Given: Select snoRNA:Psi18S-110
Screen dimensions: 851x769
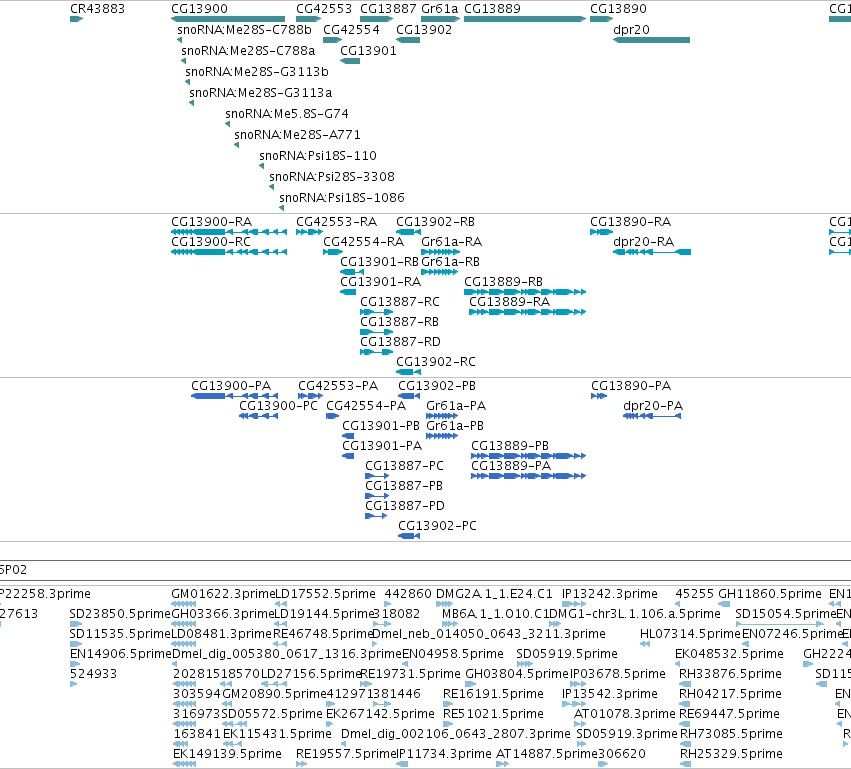Looking at the screenshot, I should 317,156.
